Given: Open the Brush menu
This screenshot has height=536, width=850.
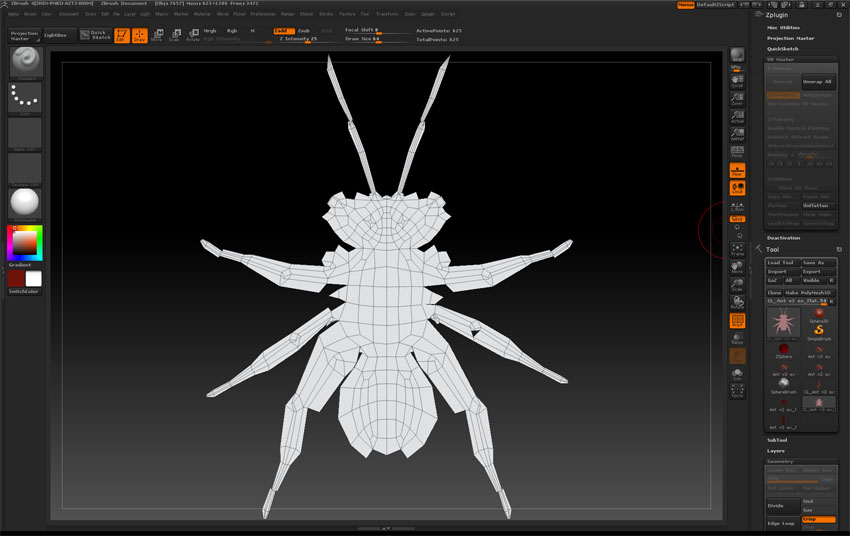Looking at the screenshot, I should (30, 14).
